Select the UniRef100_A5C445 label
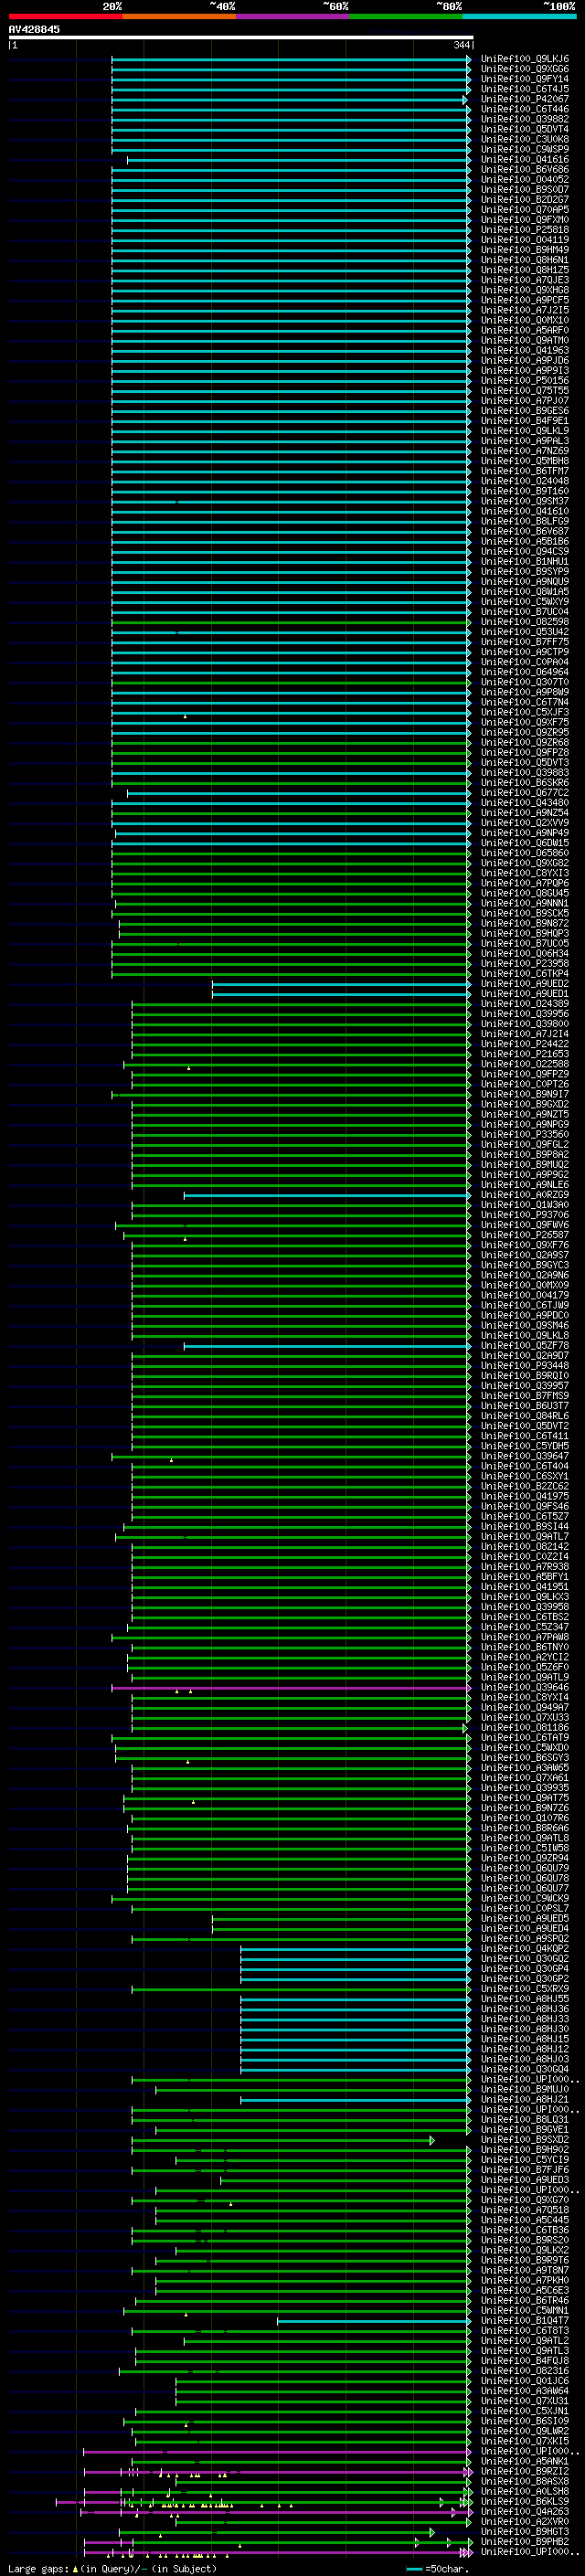 (x=524, y=2220)
